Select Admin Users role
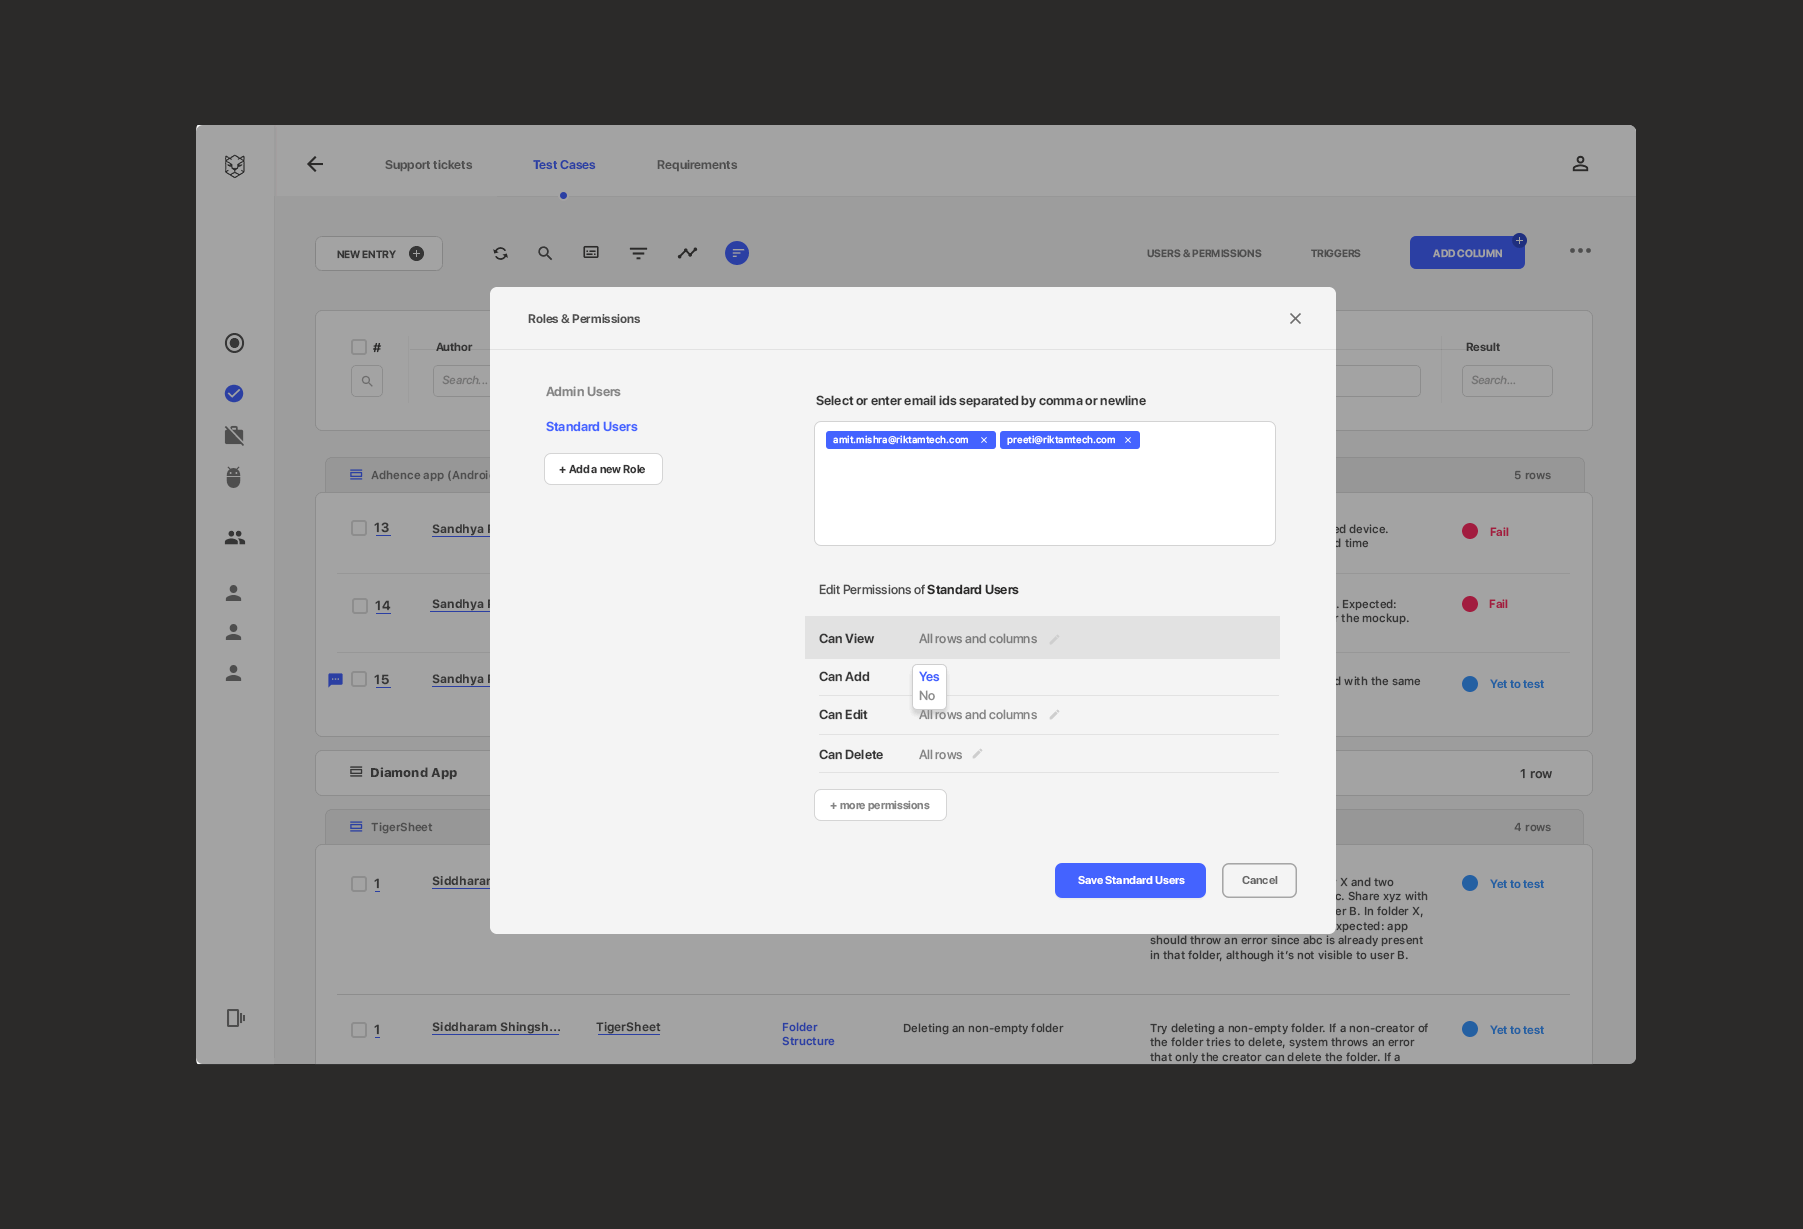Viewport: 1803px width, 1229px height. [583, 392]
